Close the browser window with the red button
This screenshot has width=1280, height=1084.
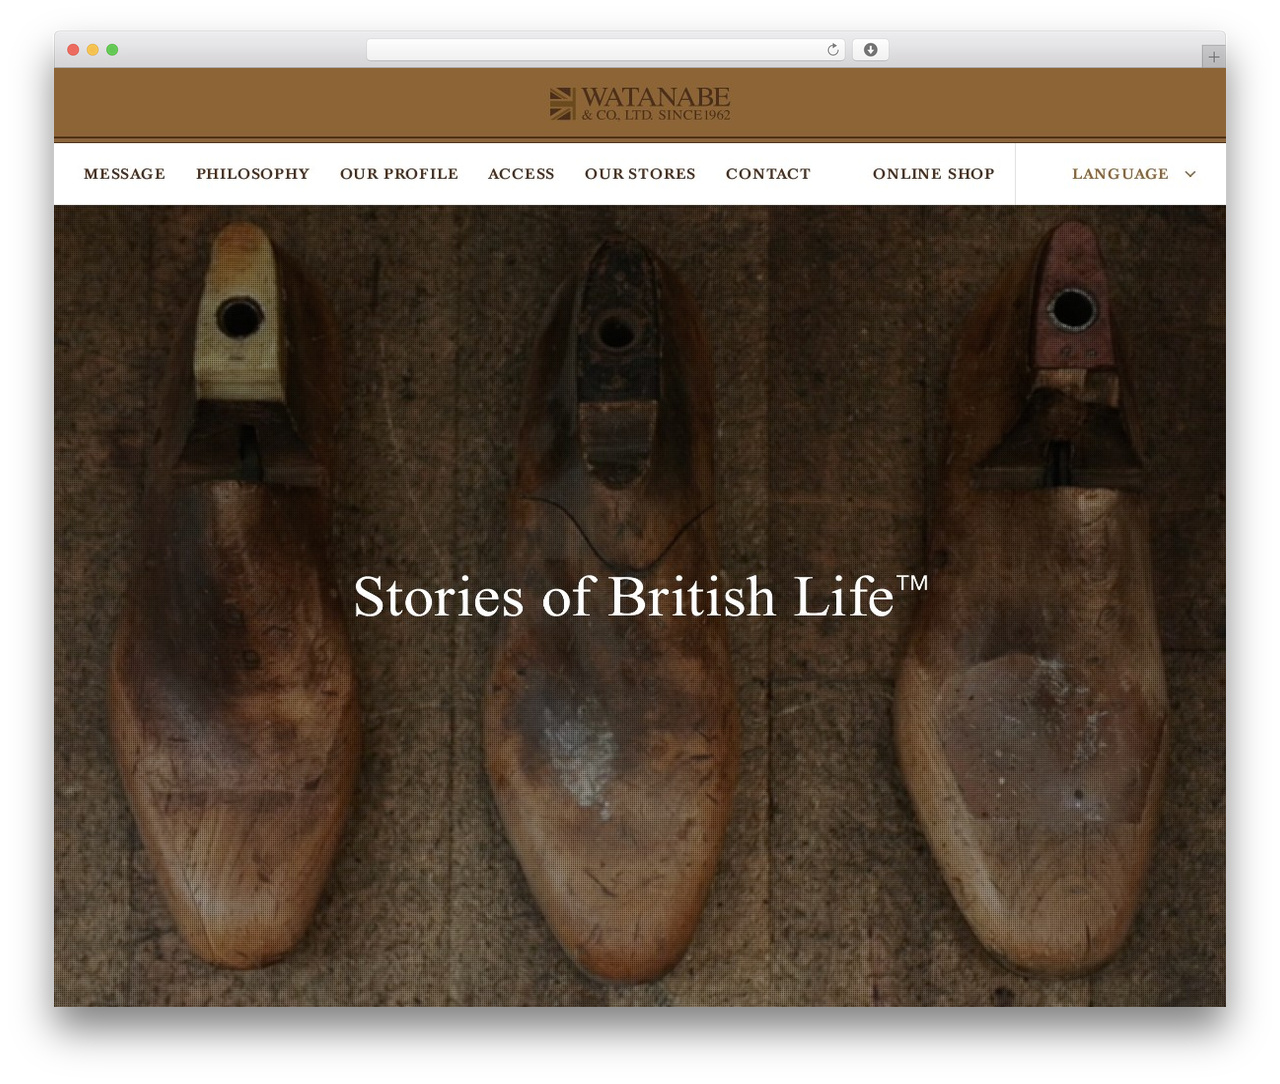[x=73, y=50]
